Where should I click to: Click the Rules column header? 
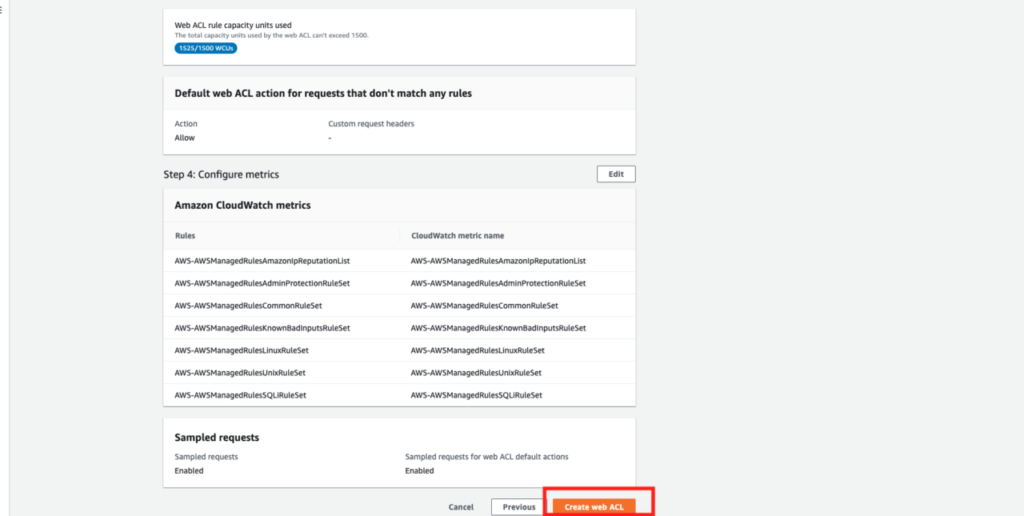(185, 235)
